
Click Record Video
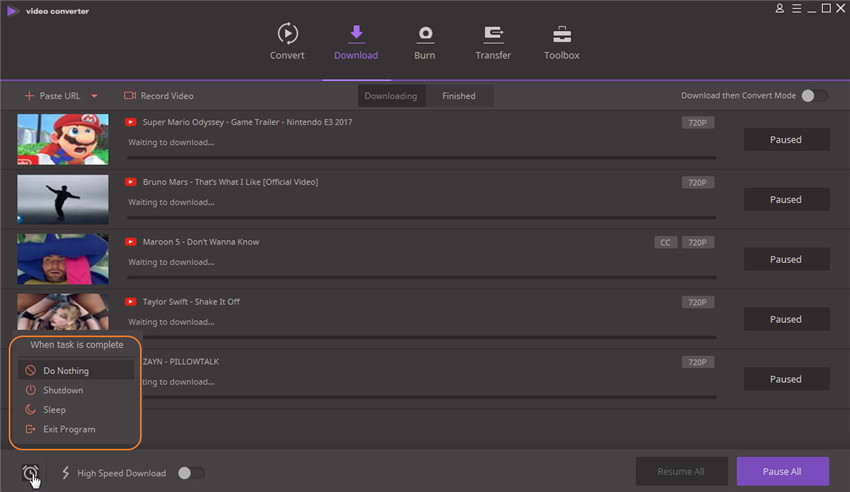click(x=159, y=96)
